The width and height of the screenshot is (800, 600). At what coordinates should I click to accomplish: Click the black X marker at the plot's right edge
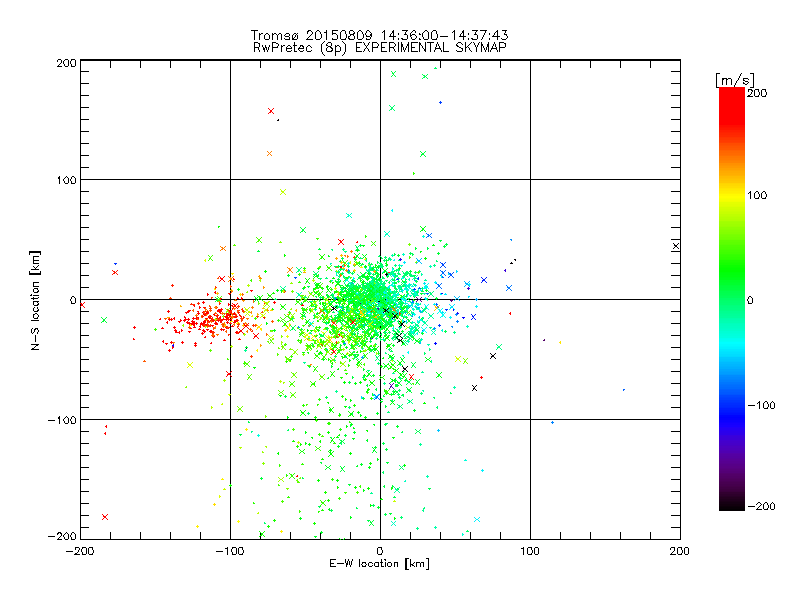click(676, 246)
